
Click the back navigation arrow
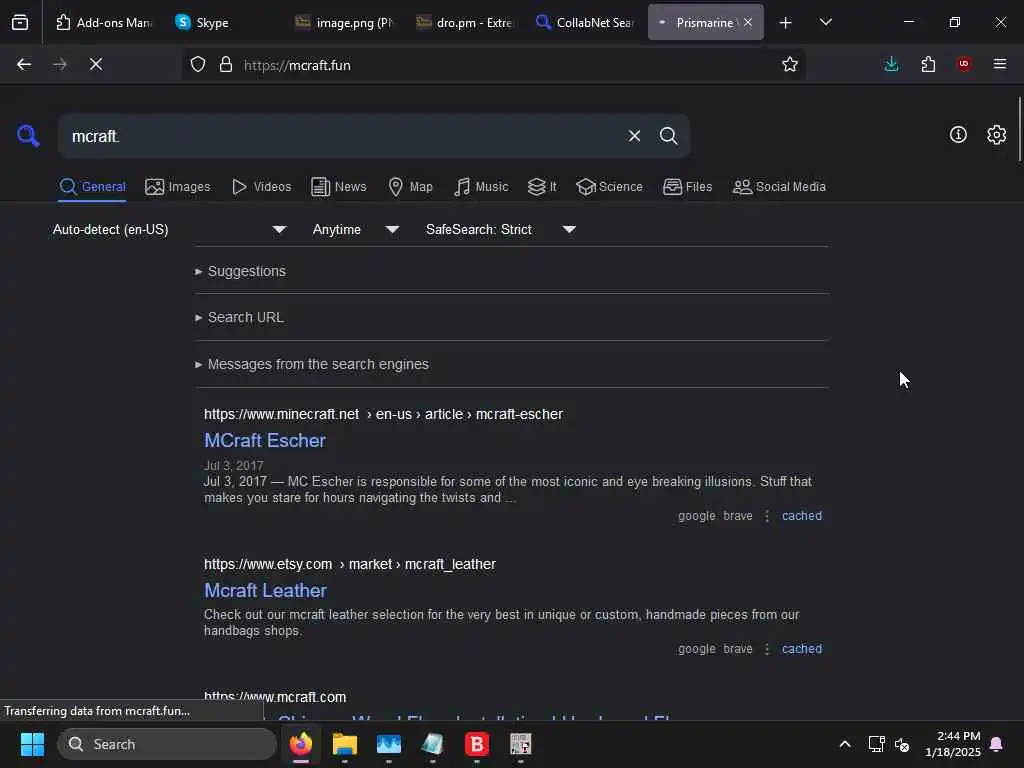(24, 64)
